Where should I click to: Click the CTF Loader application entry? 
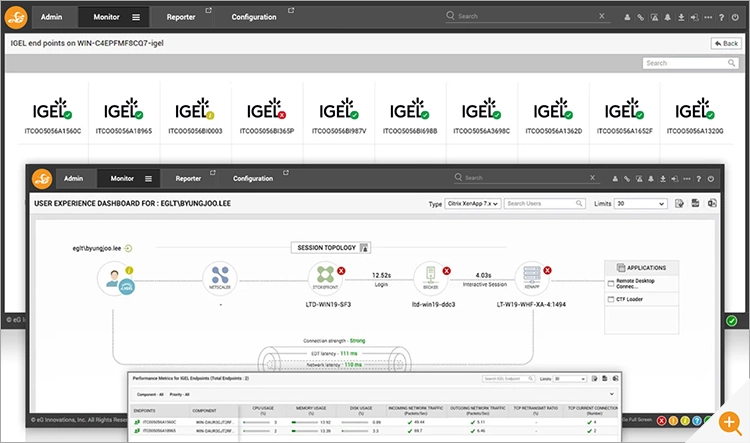point(641,299)
